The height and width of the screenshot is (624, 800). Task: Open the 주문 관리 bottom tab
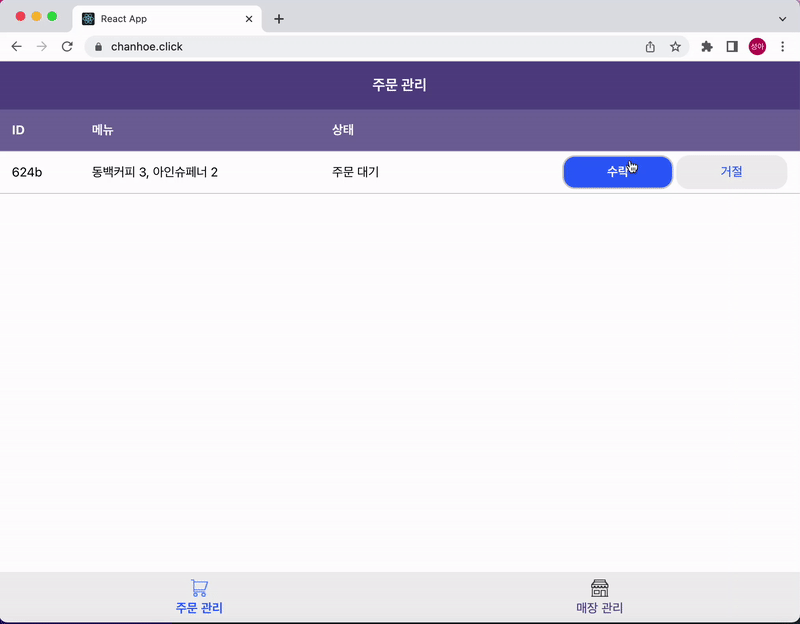[199, 597]
